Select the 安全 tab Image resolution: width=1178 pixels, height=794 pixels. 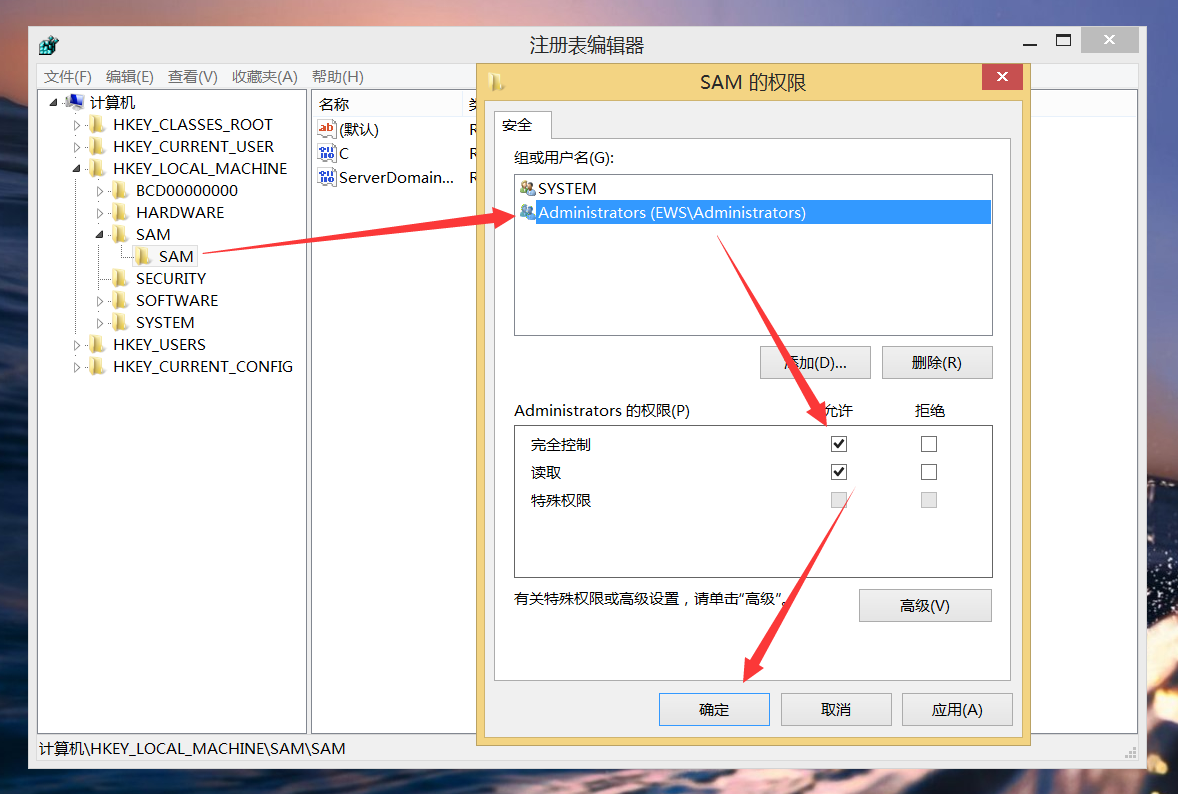tap(523, 125)
